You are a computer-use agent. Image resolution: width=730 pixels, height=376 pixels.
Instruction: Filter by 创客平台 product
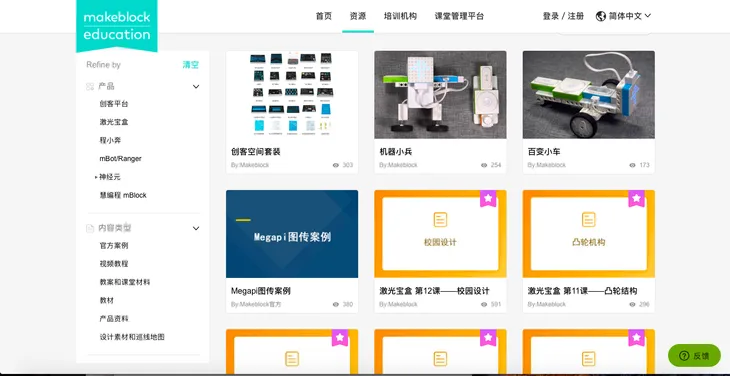point(114,104)
